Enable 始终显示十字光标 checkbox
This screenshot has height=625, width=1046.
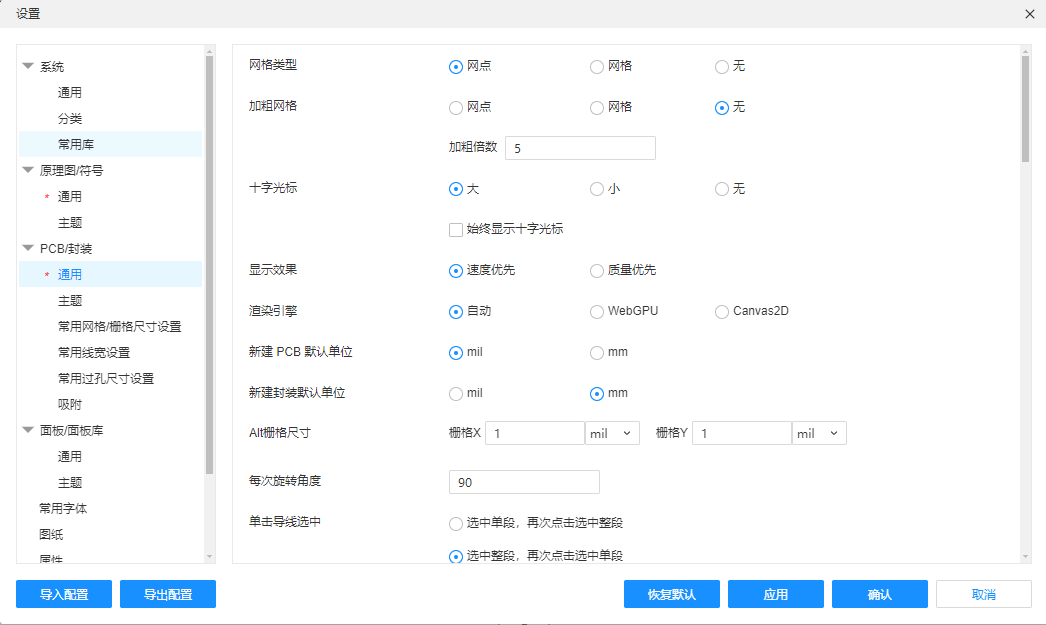(456, 229)
